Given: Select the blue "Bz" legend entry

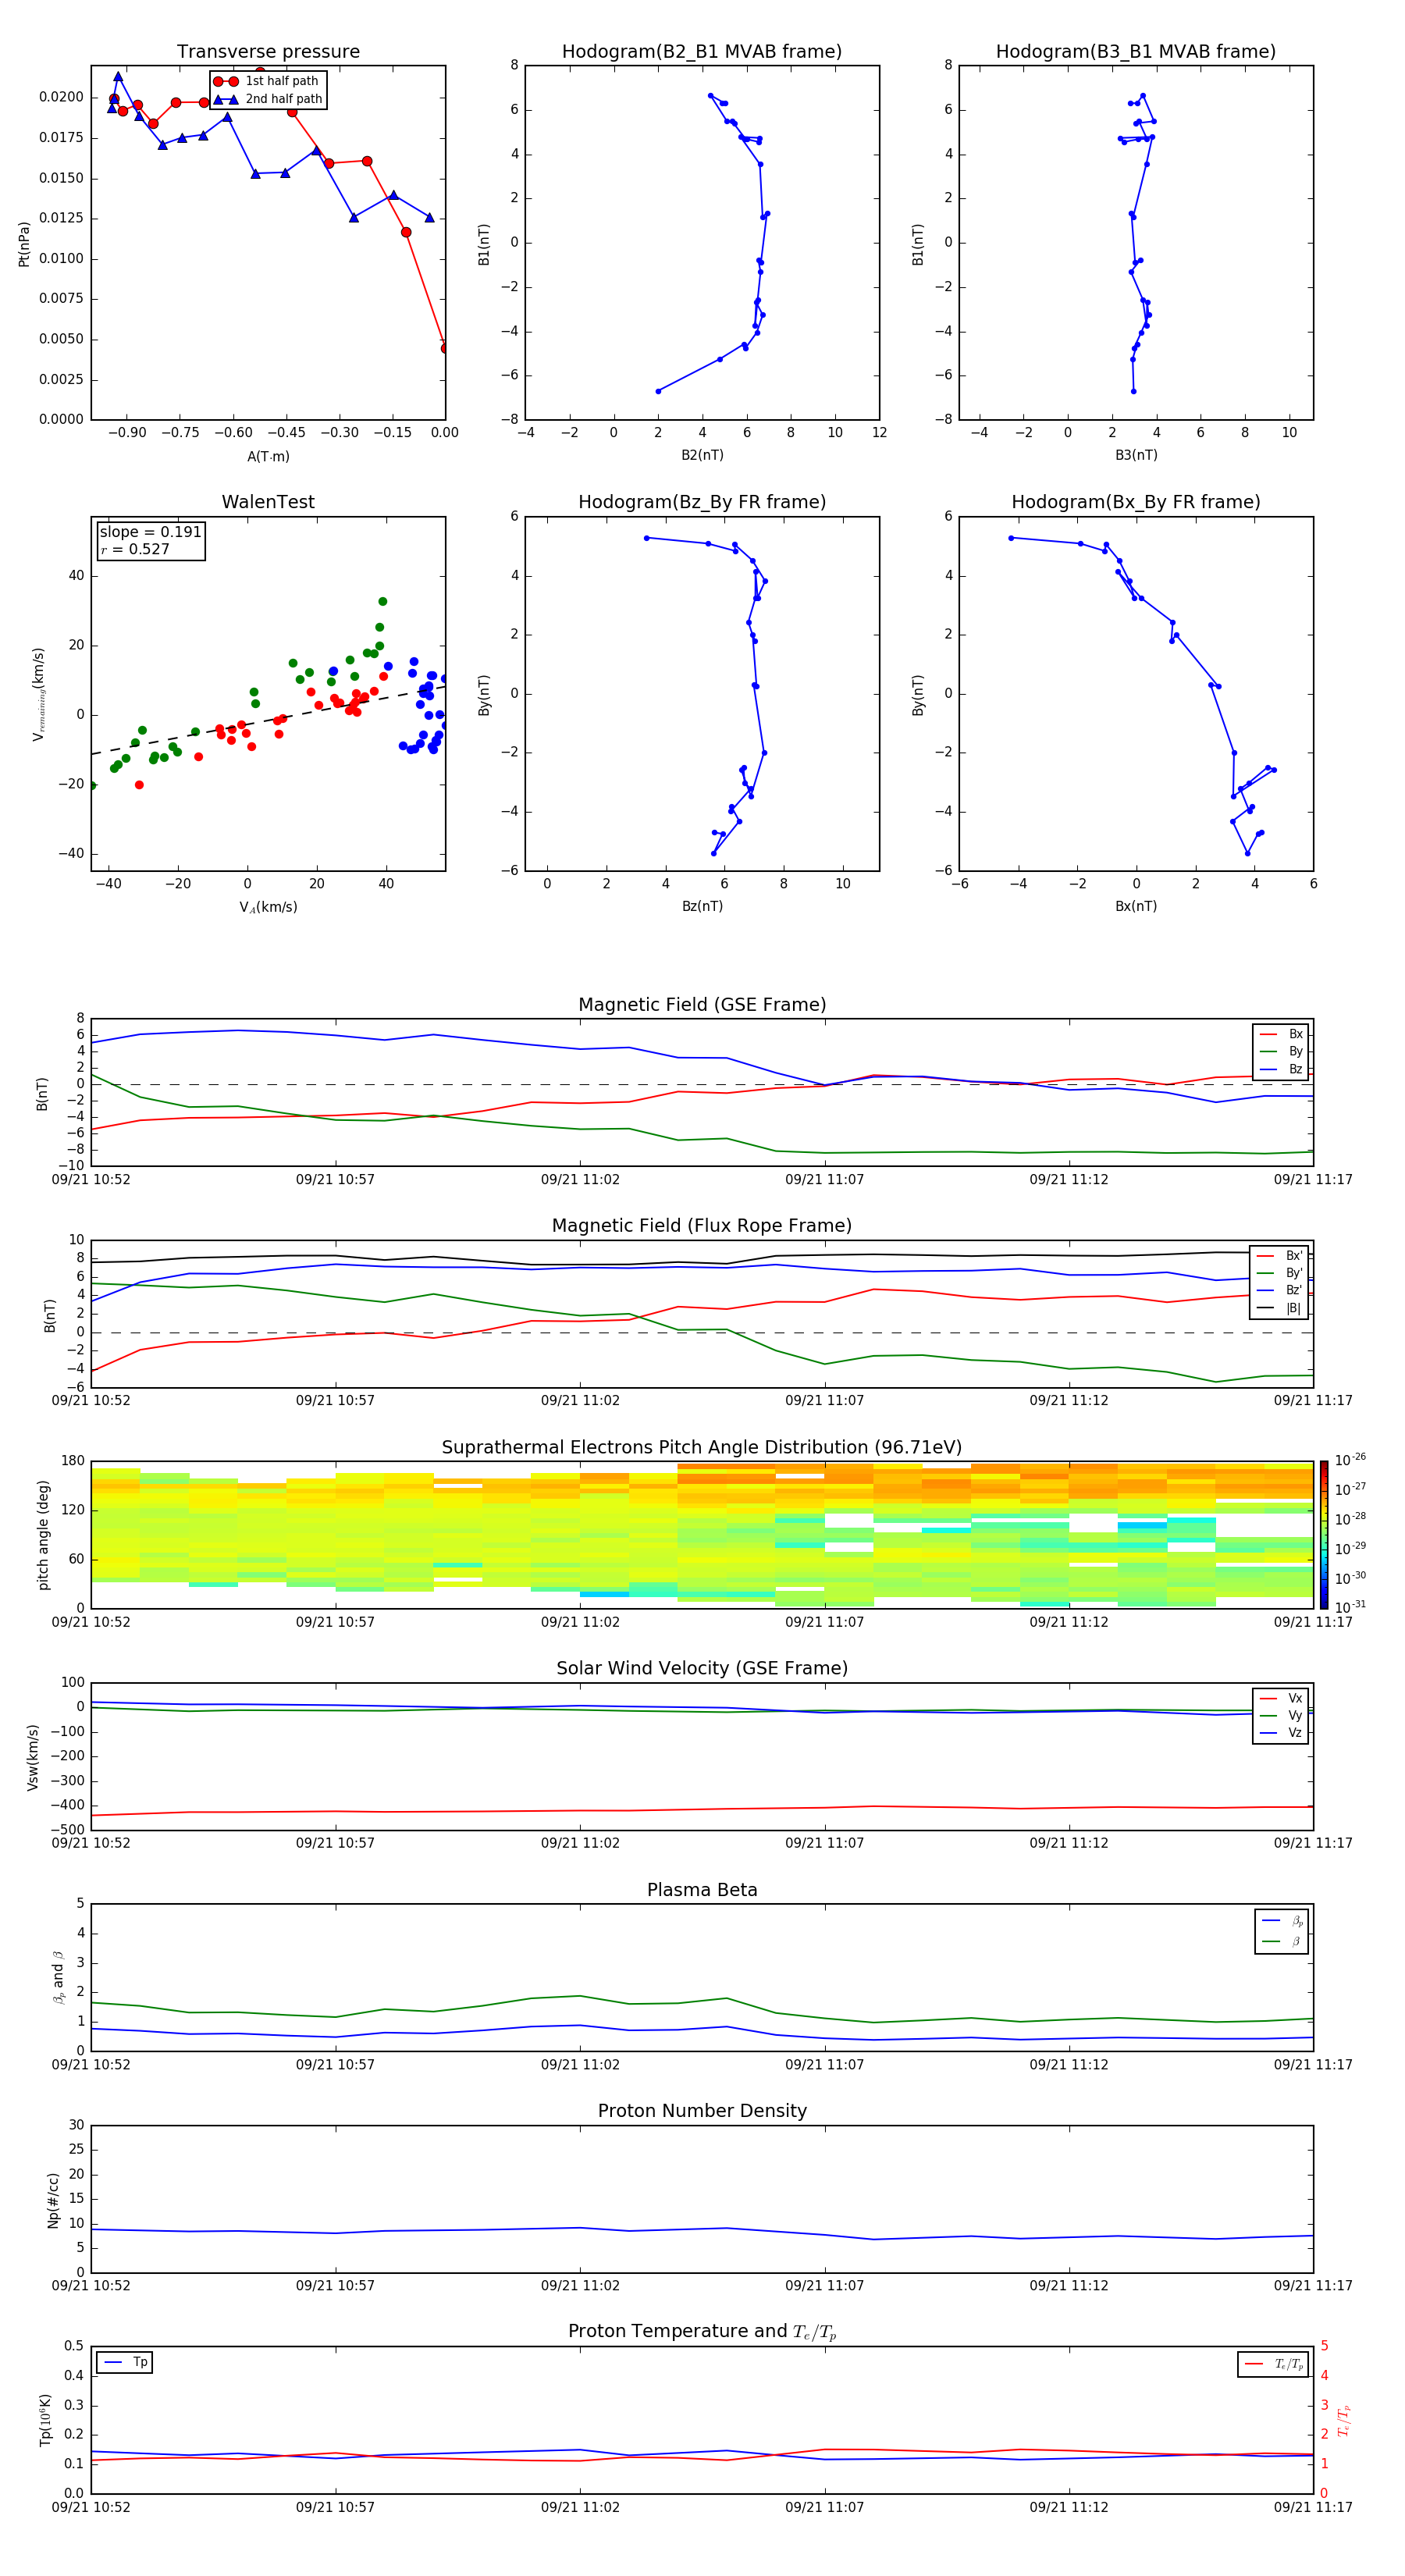Looking at the screenshot, I should pos(1281,1069).
